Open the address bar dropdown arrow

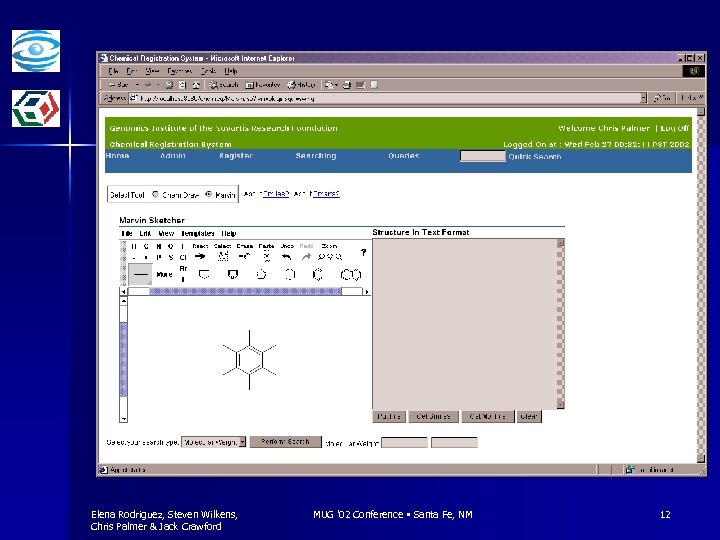[643, 98]
